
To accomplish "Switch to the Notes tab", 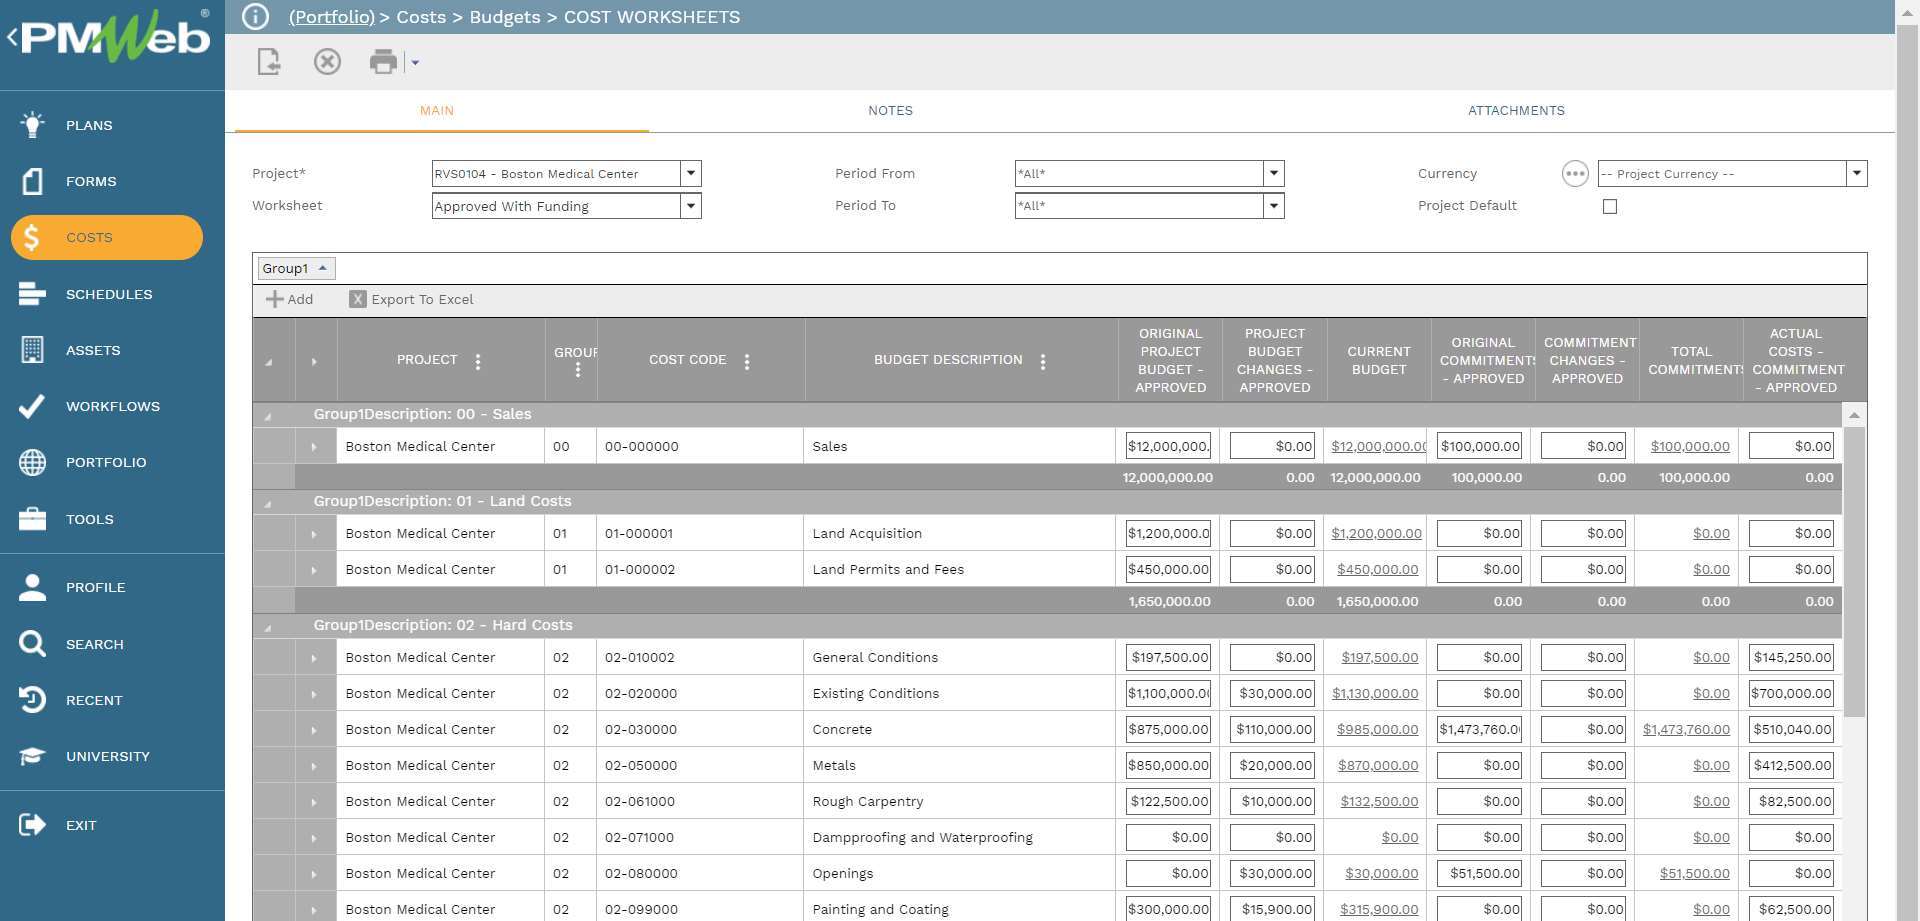I will tap(890, 111).
